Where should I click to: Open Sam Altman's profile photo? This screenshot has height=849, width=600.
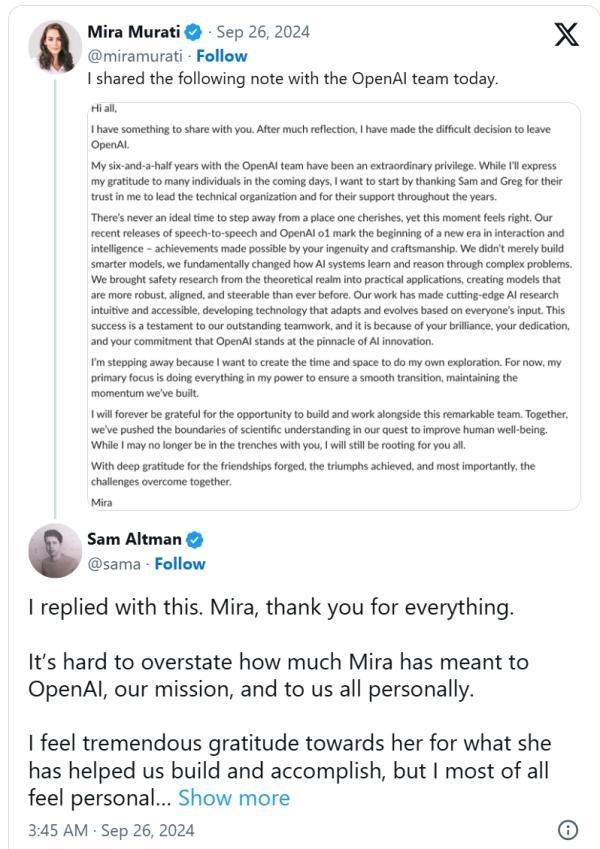pyautogui.click(x=55, y=552)
